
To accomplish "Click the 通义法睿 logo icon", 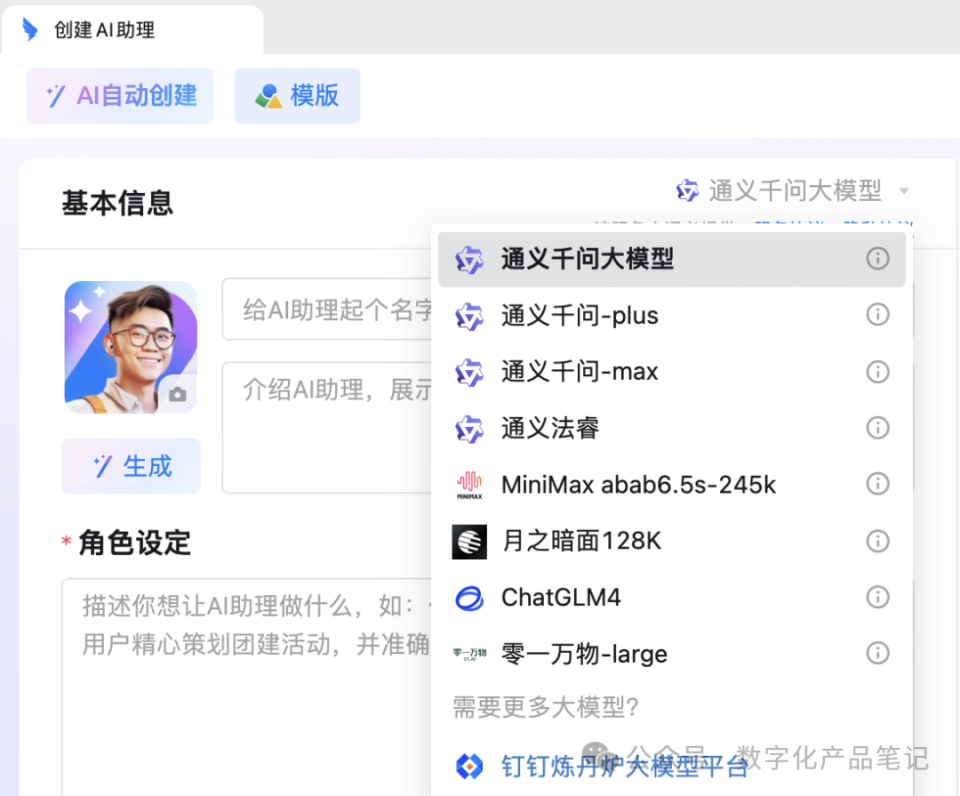I will pos(470,429).
